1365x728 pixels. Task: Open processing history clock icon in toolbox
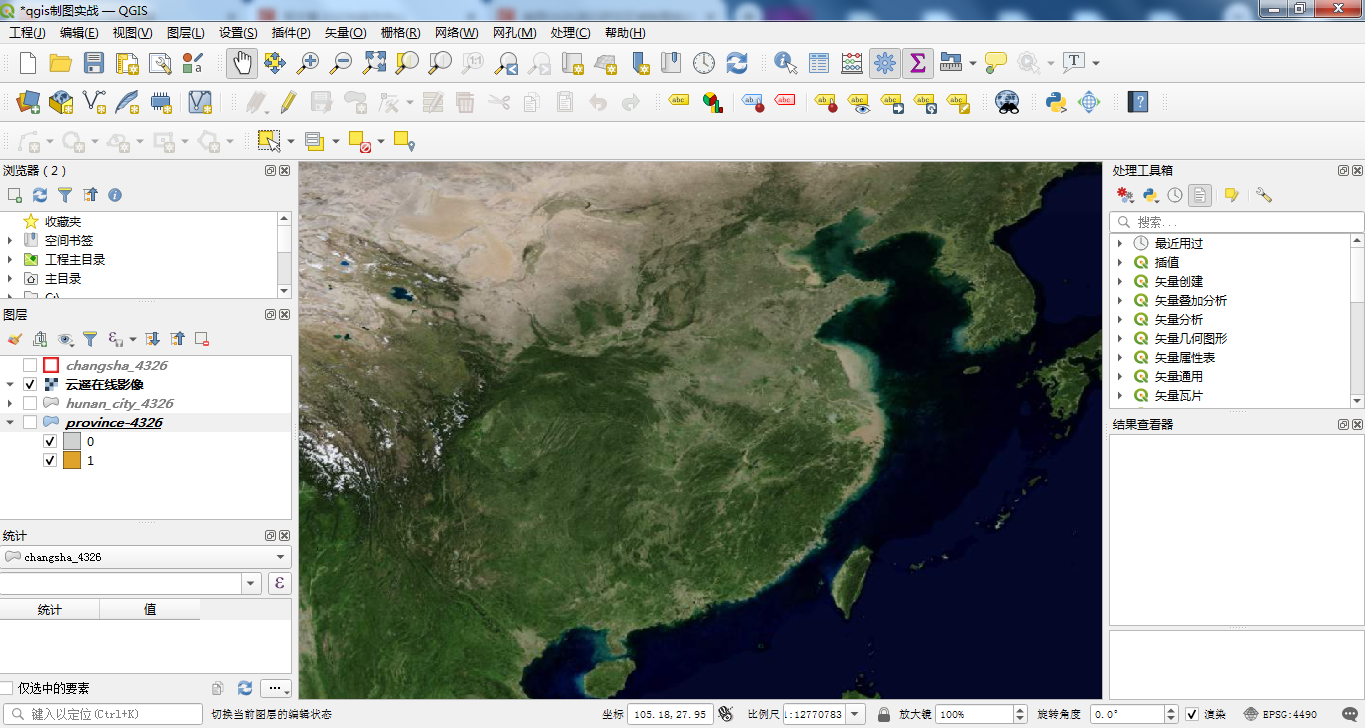click(x=1175, y=195)
